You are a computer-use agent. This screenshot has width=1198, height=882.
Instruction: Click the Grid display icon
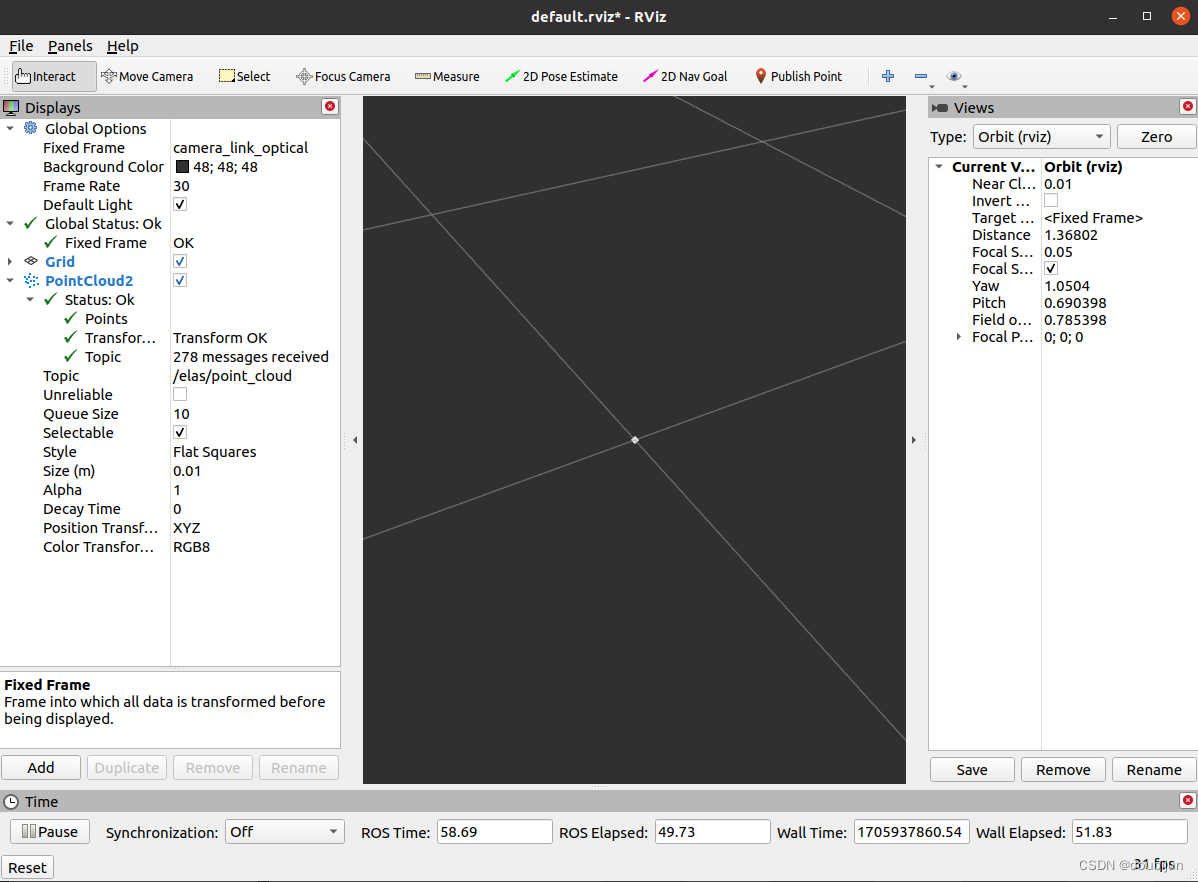coord(31,261)
